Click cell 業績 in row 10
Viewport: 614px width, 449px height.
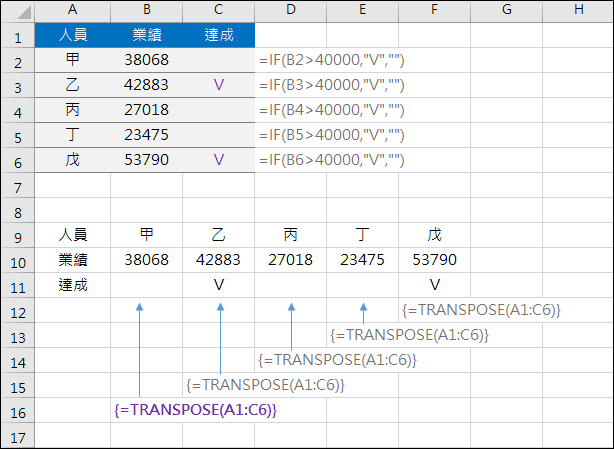pyautogui.click(x=73, y=260)
